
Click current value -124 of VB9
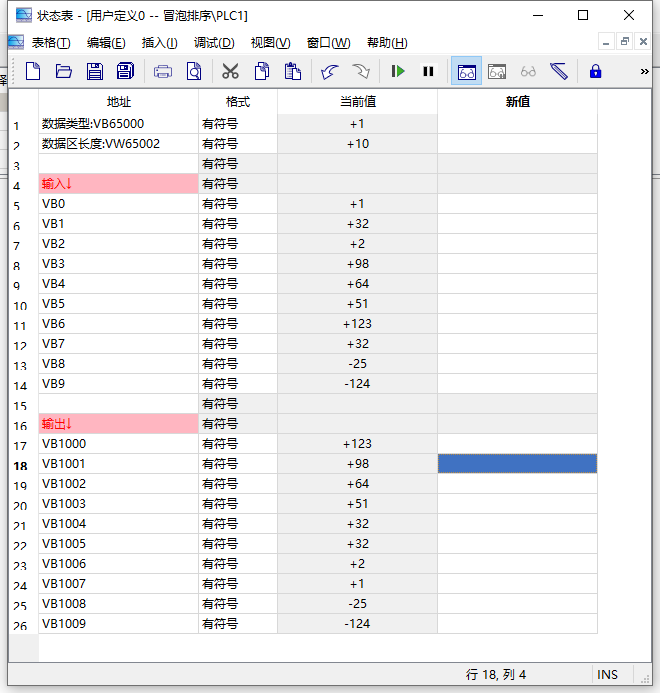358,384
